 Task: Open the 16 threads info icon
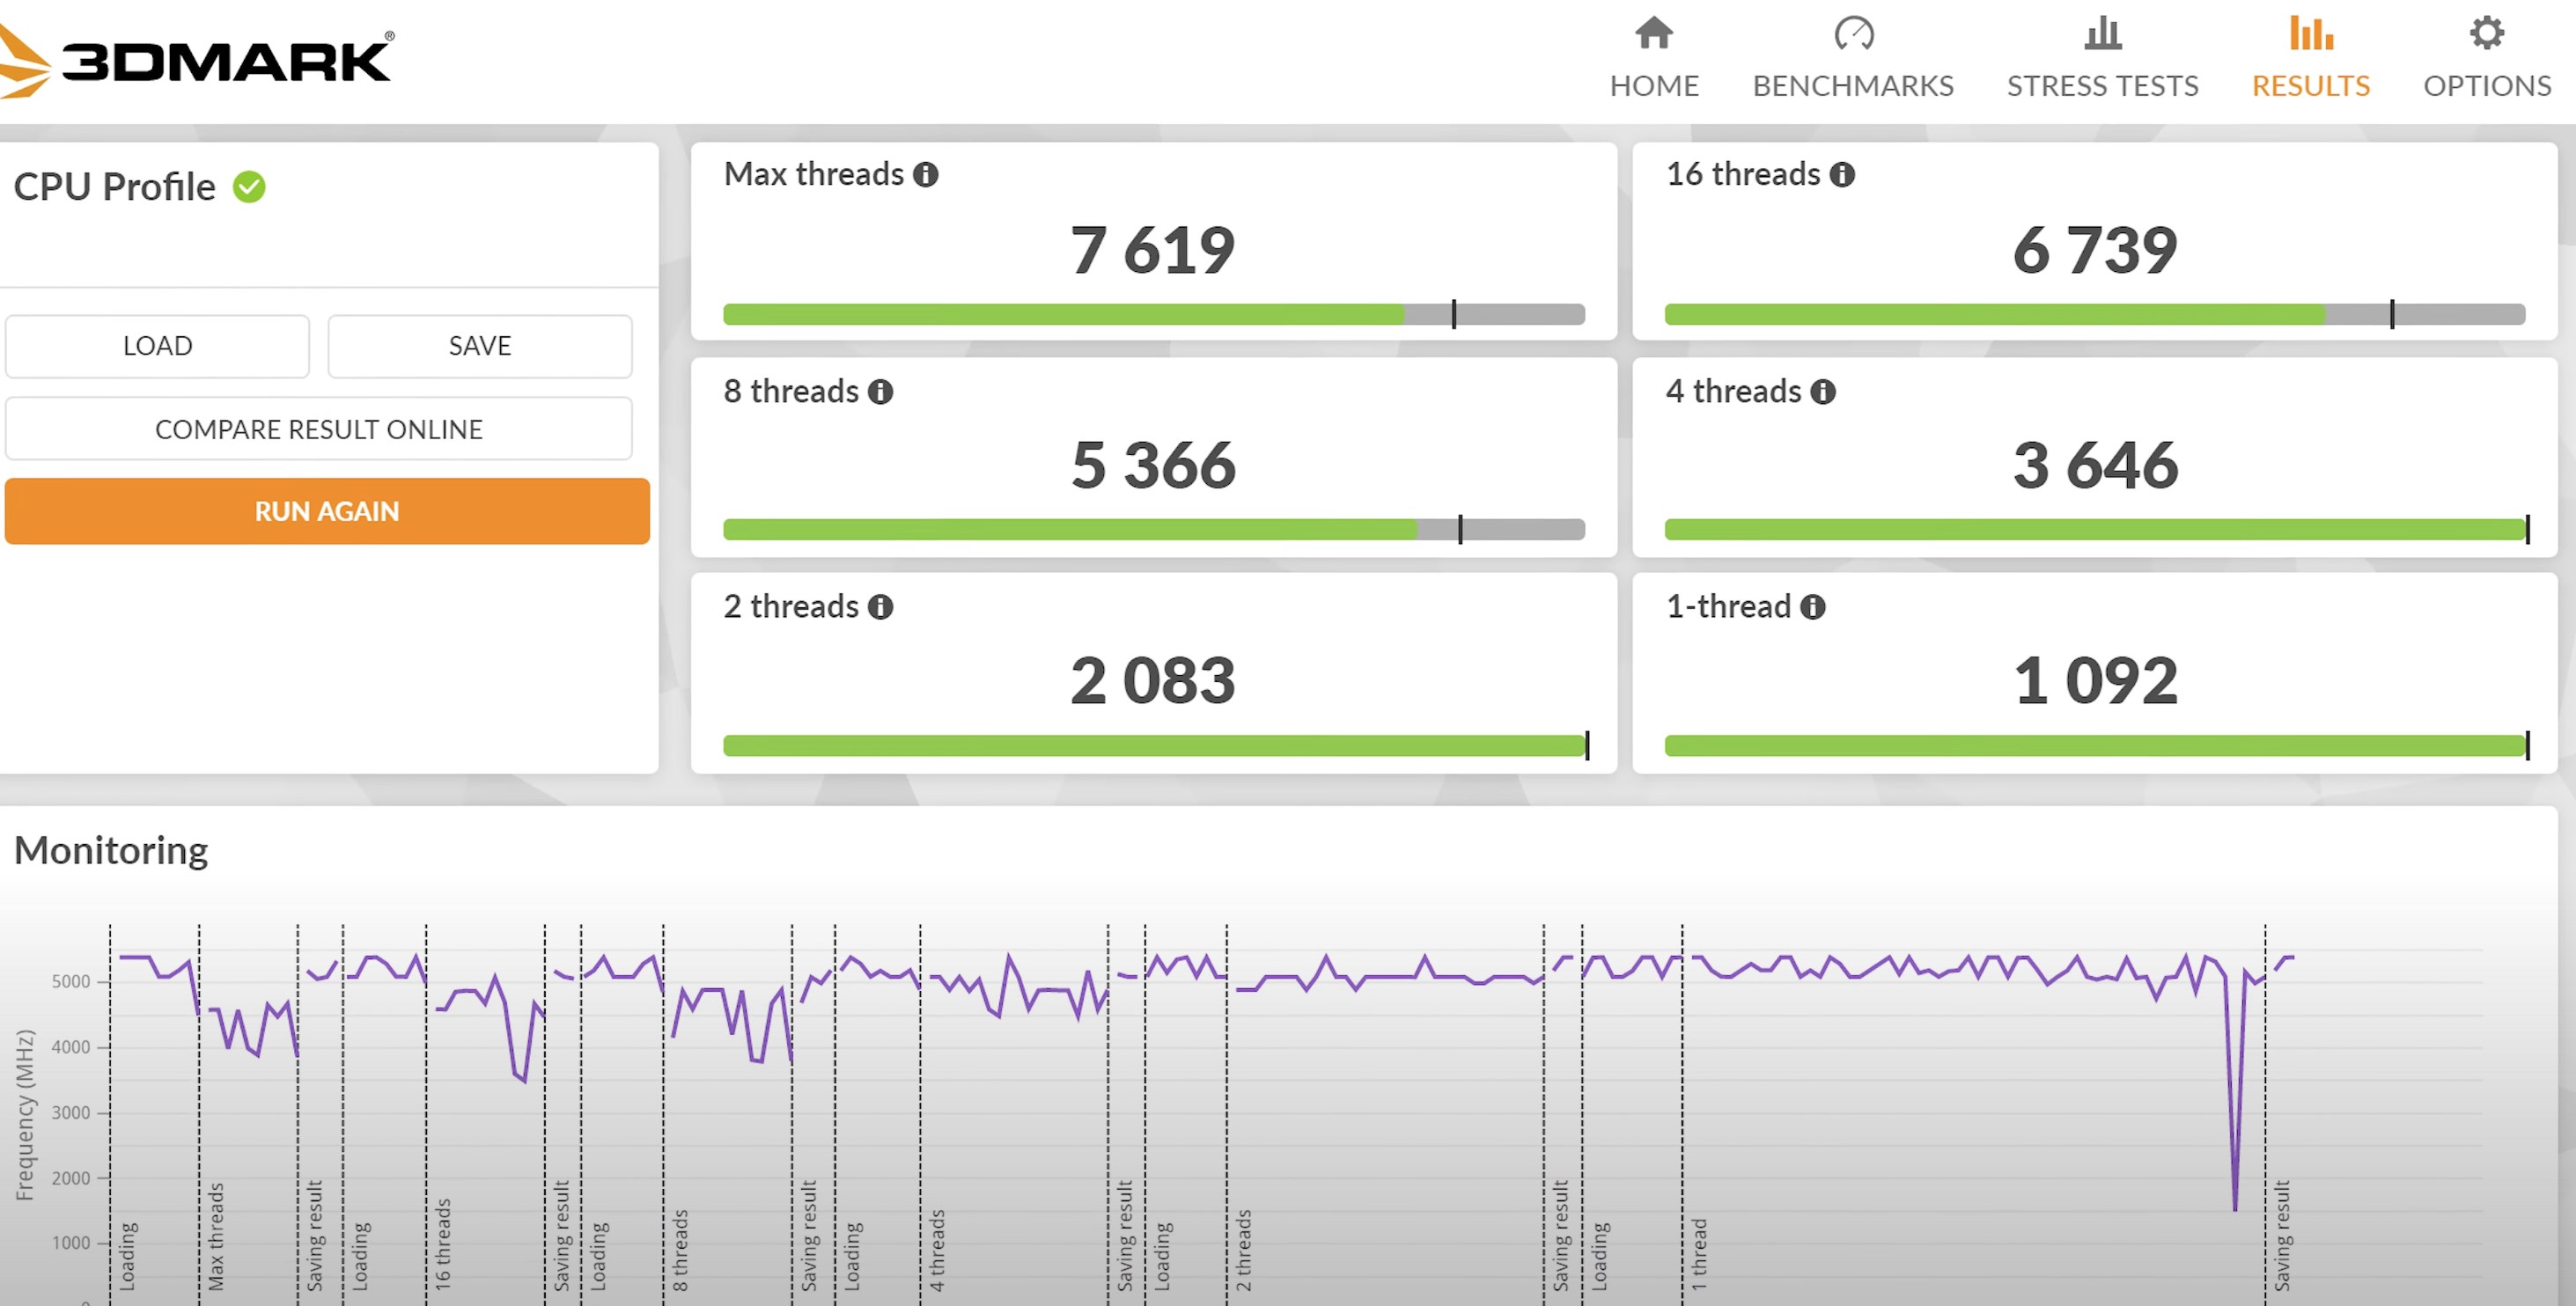click(x=1842, y=175)
